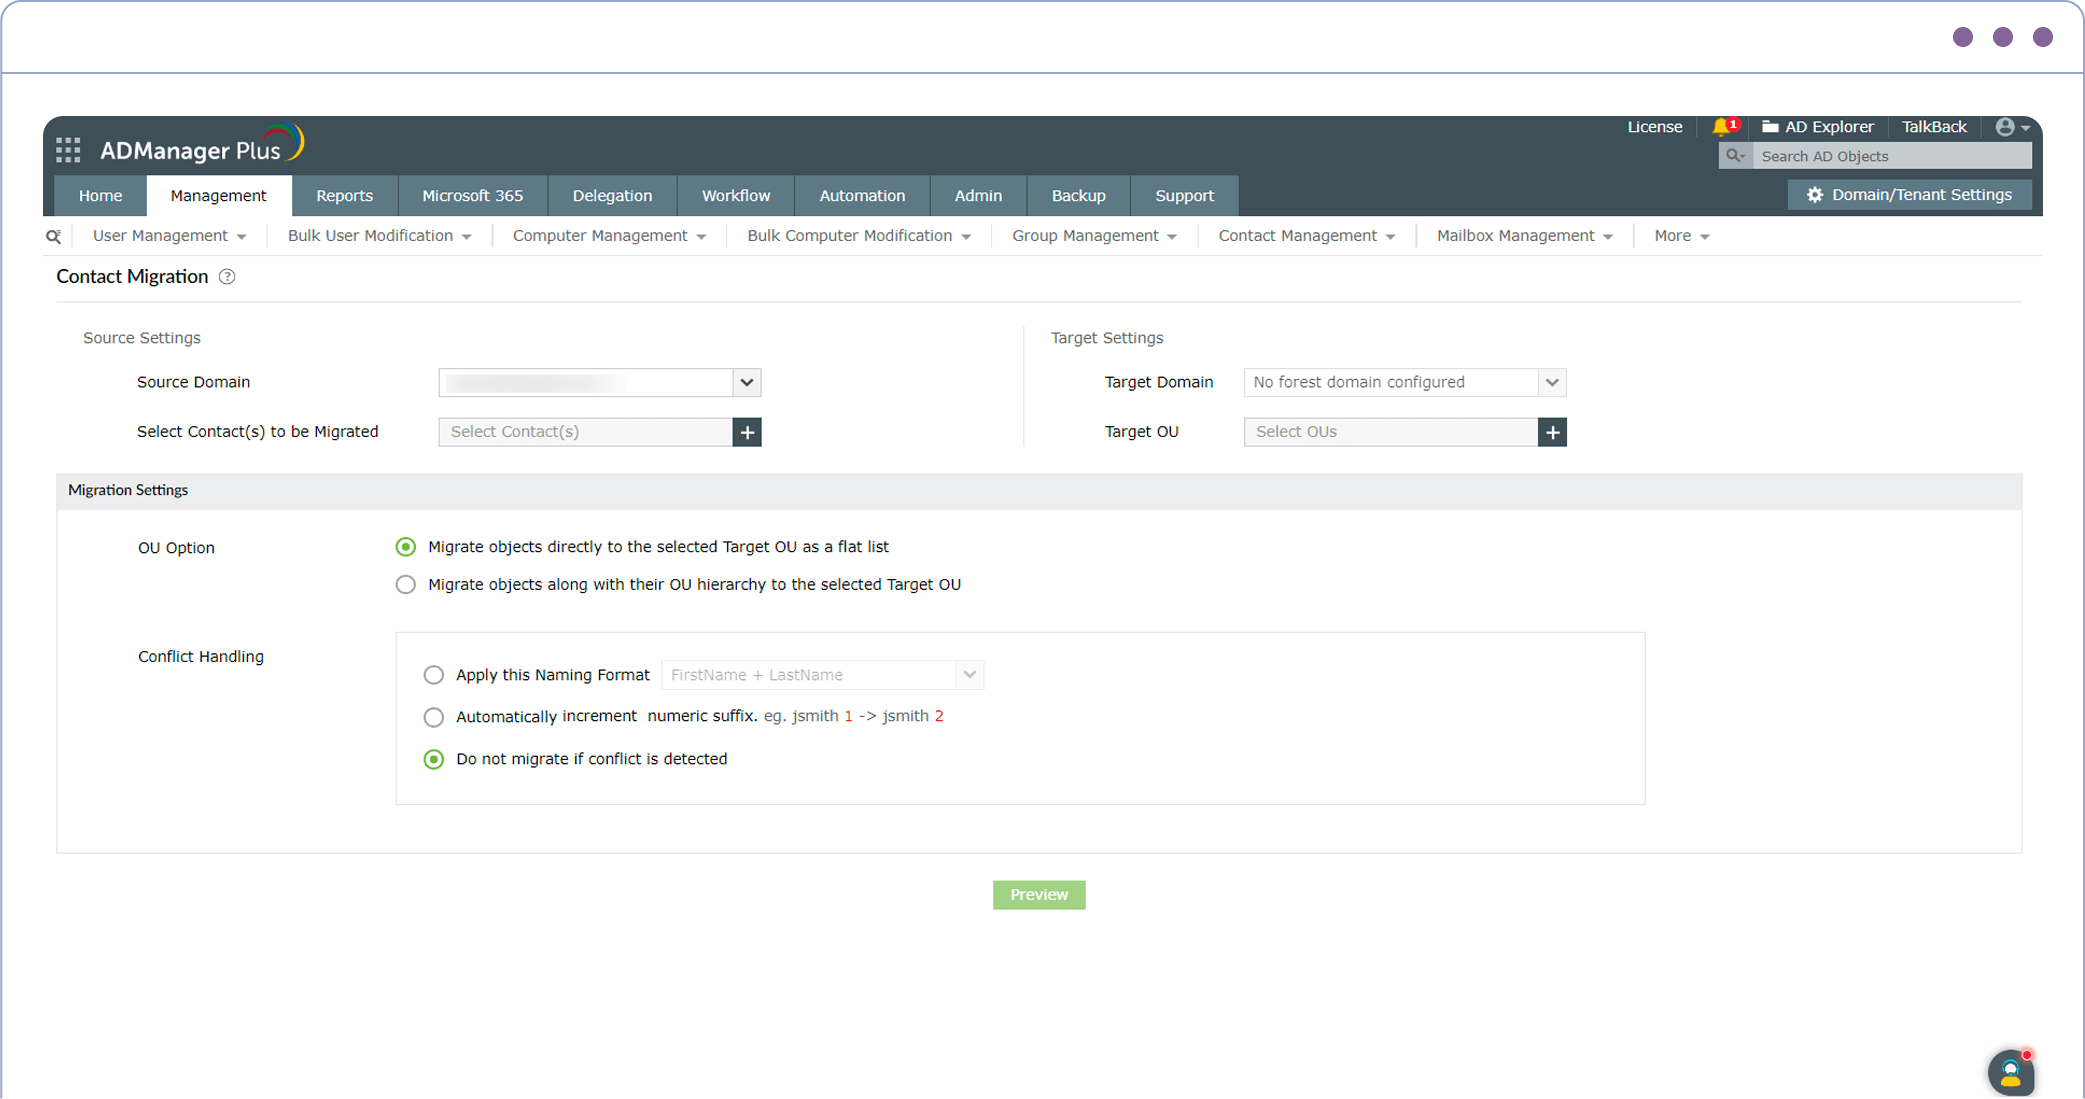The width and height of the screenshot is (2085, 1099).
Task: Click the Contact Migration help icon
Action: [230, 276]
